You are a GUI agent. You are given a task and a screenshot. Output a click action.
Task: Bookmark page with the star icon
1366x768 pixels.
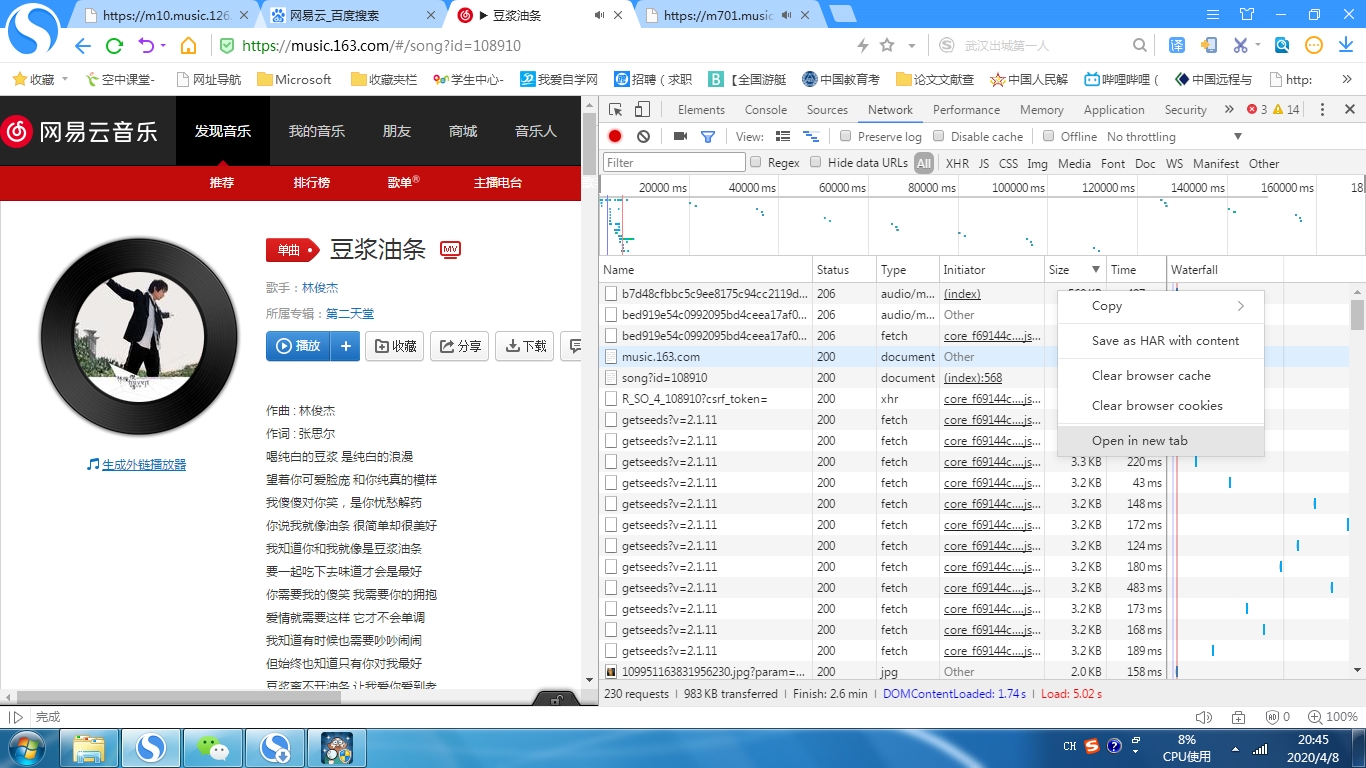[887, 46]
